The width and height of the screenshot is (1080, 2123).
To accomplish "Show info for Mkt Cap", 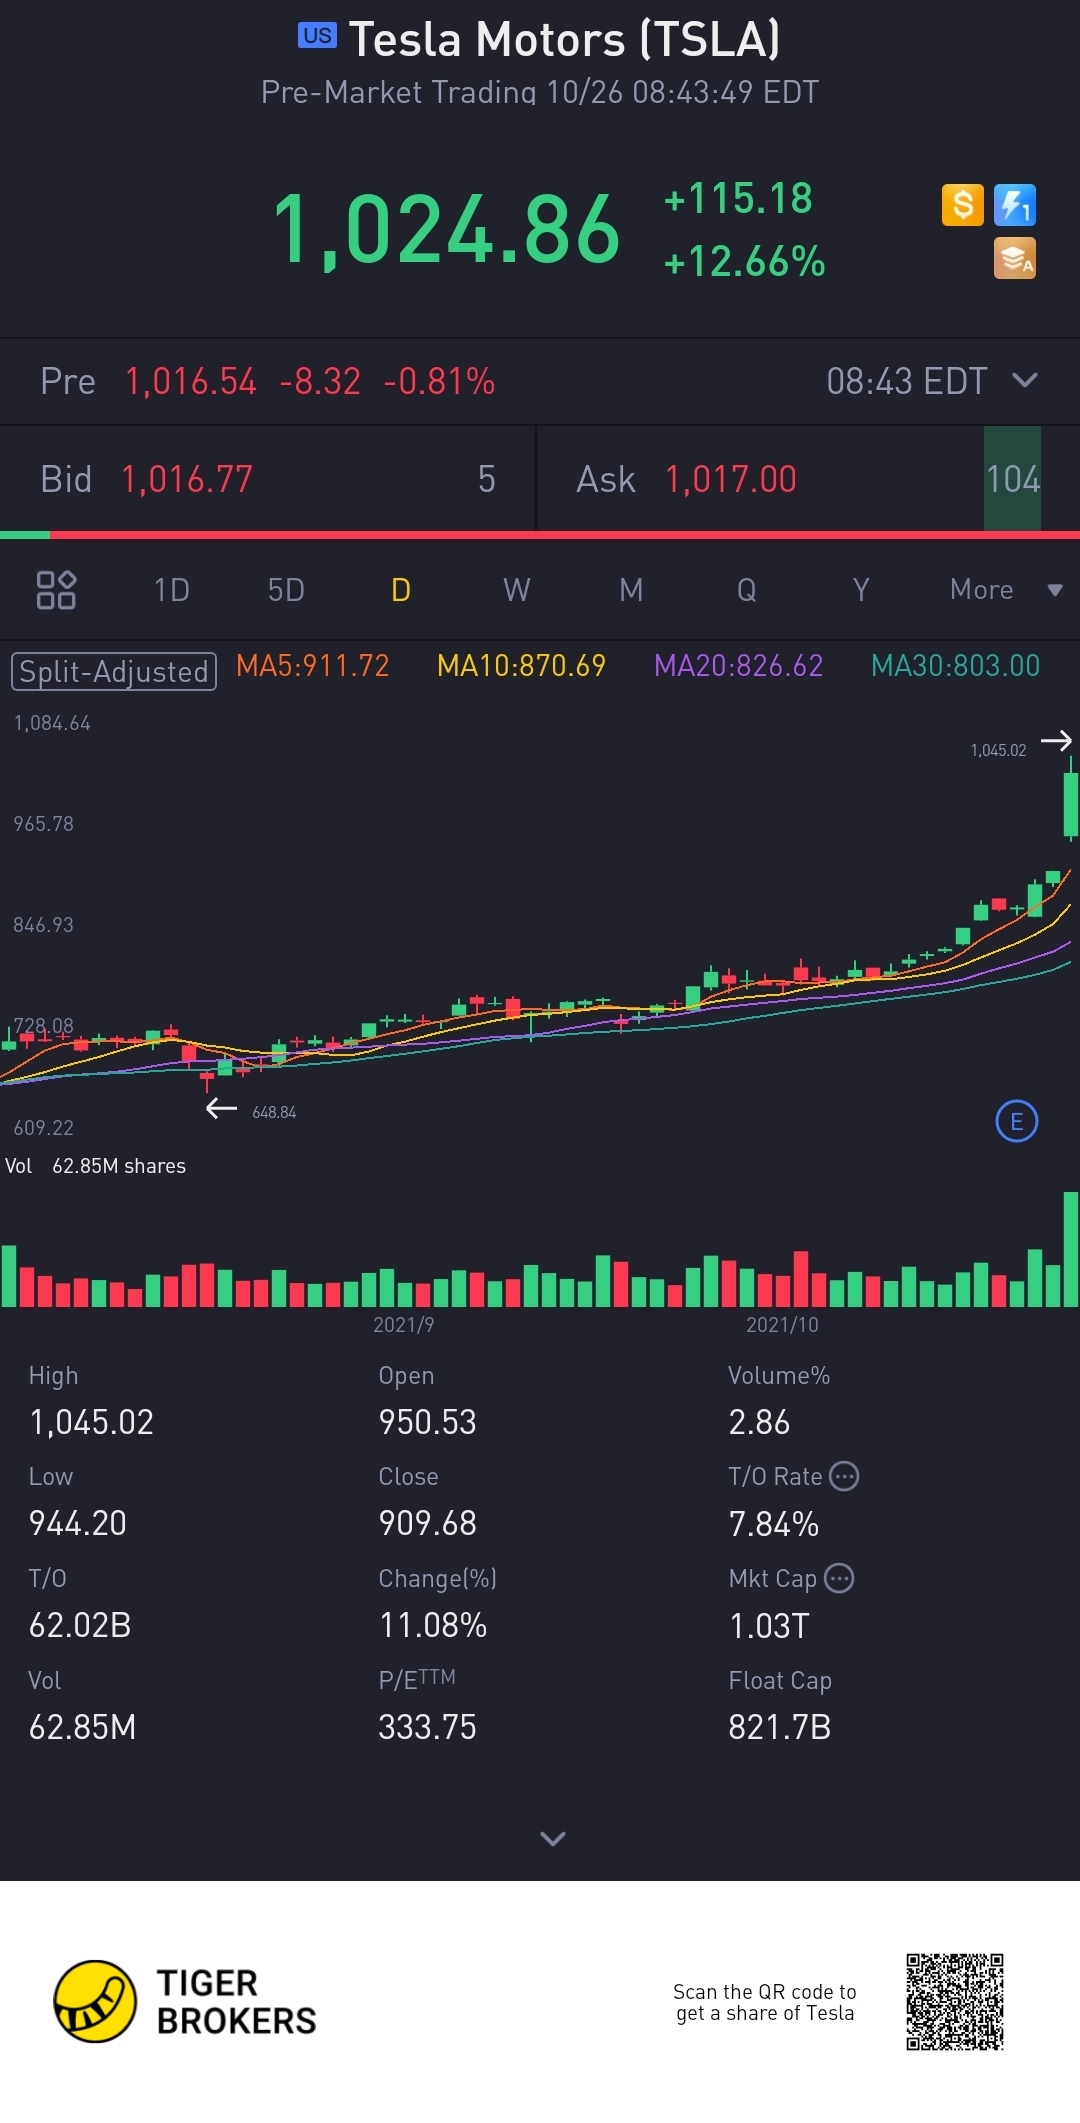I will click(839, 1578).
